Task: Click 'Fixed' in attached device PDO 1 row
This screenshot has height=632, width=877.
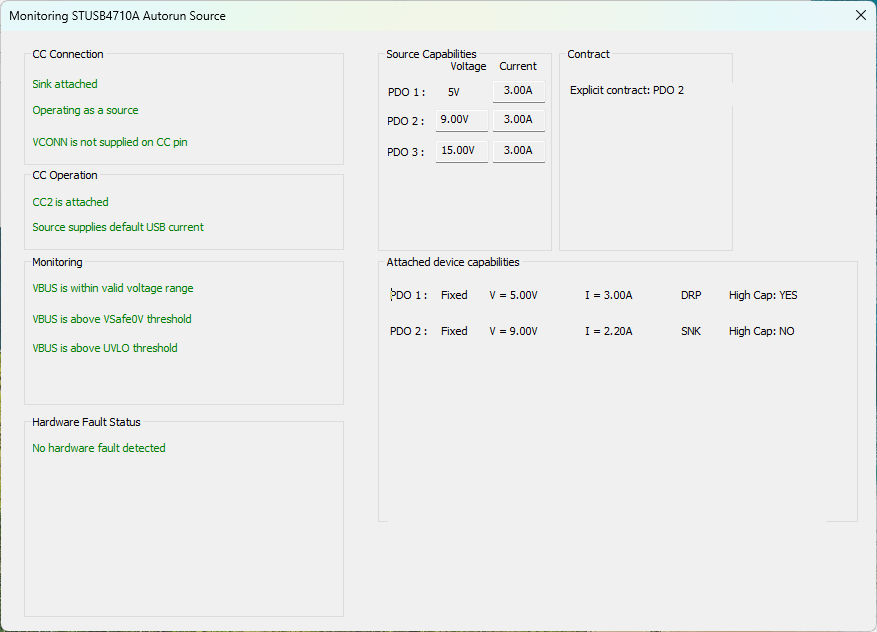Action: [454, 295]
